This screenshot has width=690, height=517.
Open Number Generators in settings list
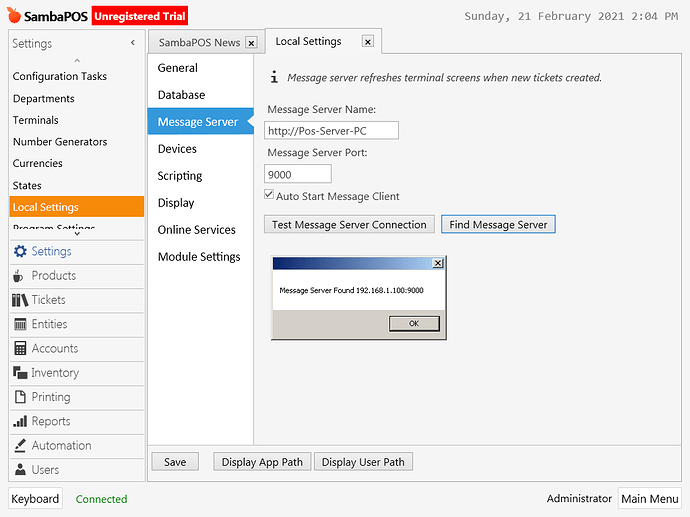(77, 142)
